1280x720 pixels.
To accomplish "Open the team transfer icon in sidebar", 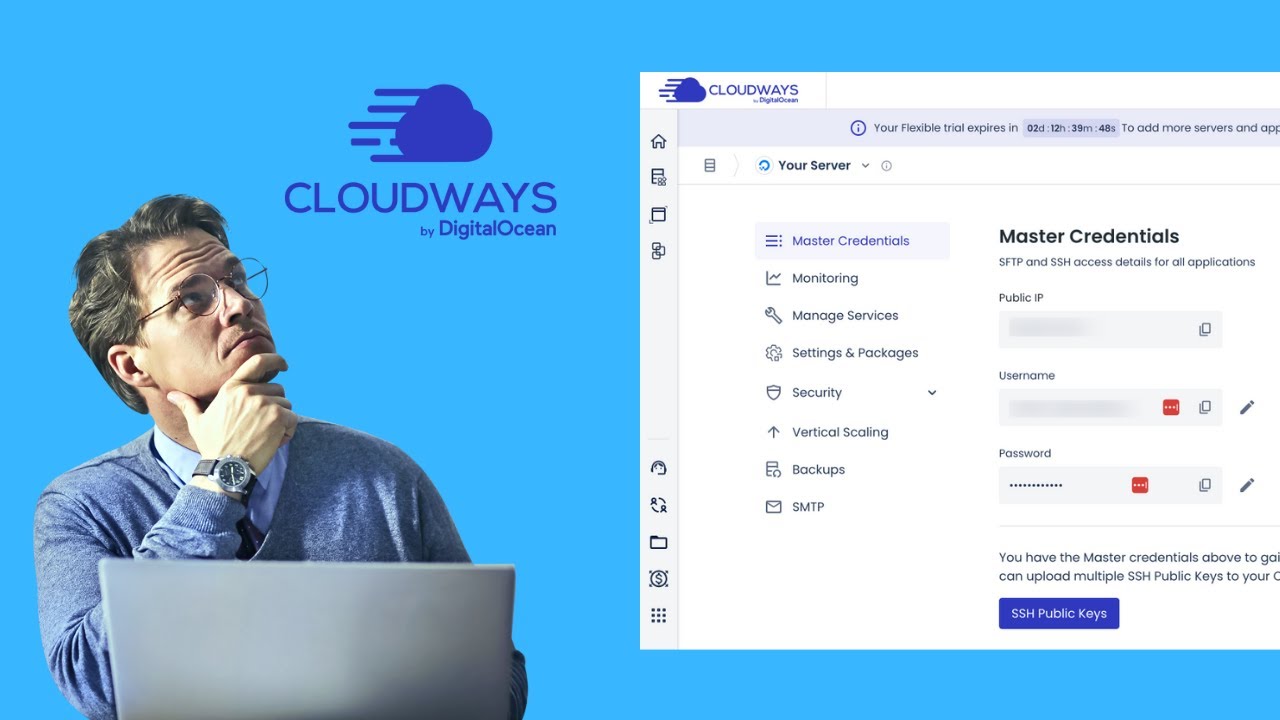I will 658,505.
